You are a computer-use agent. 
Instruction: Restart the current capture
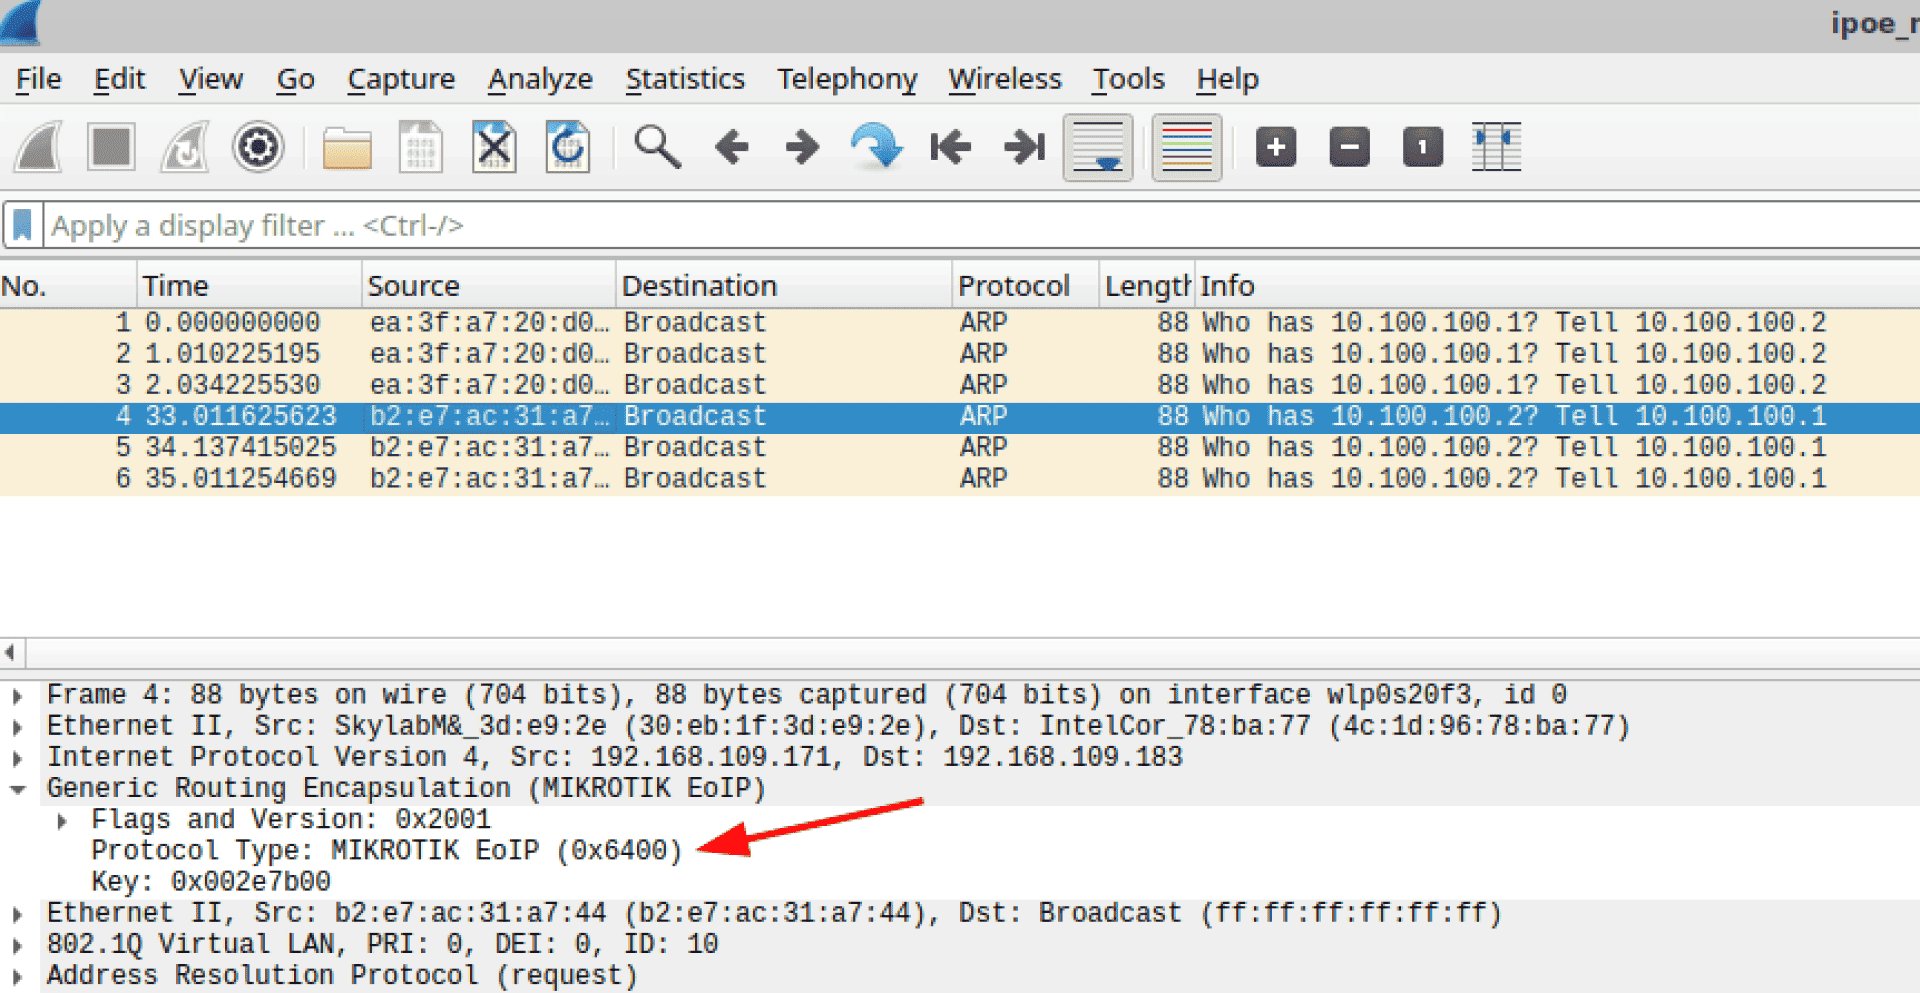click(x=185, y=148)
